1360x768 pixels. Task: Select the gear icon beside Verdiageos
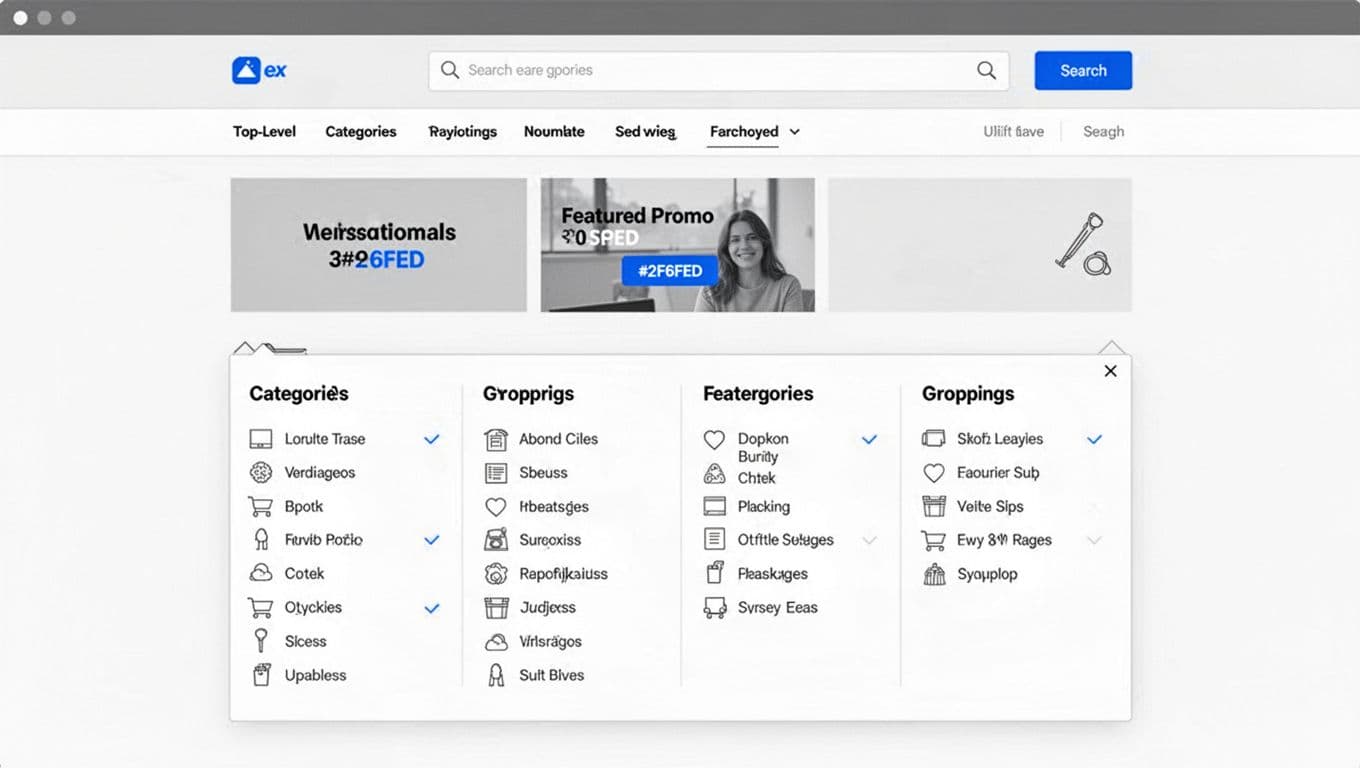click(x=259, y=473)
